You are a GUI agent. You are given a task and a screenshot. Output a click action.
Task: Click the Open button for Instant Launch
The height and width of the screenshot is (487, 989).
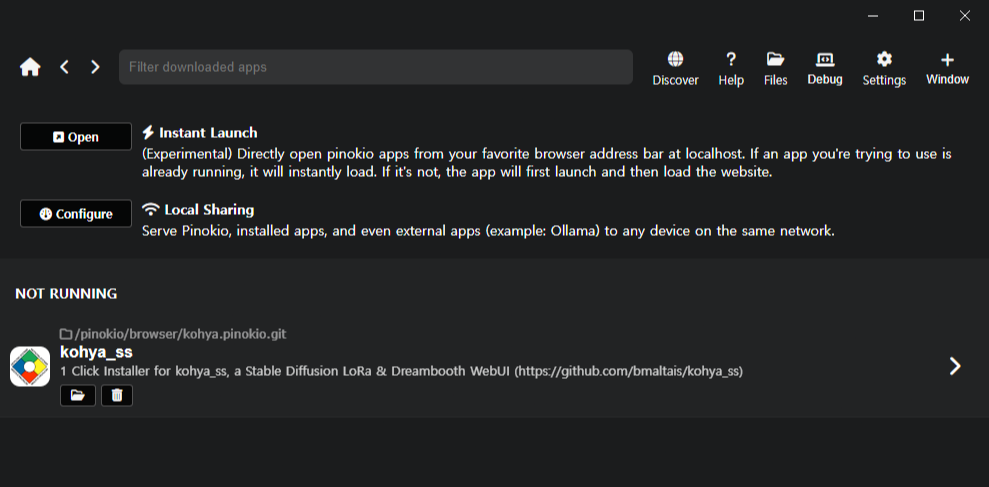pyautogui.click(x=76, y=137)
